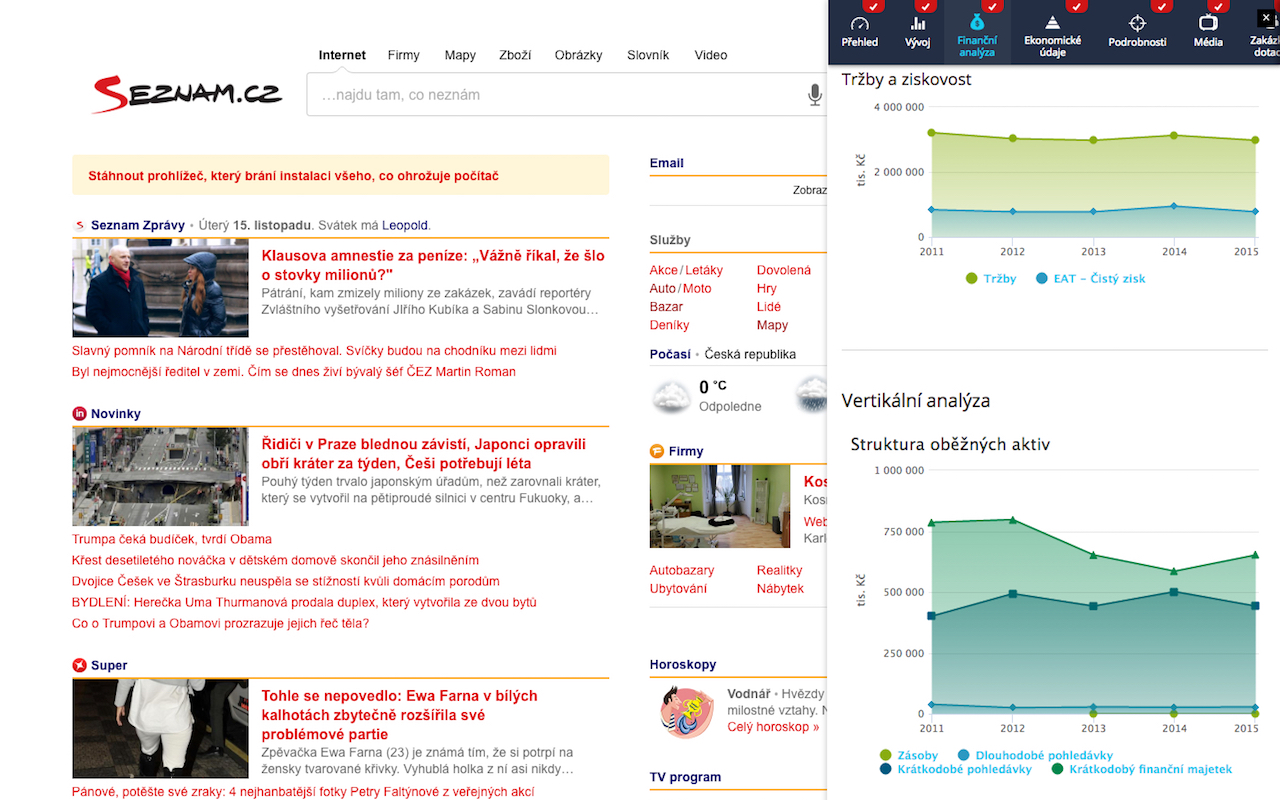Click the Autobazary link
This screenshot has height=800, width=1280.
pyautogui.click(x=682, y=570)
